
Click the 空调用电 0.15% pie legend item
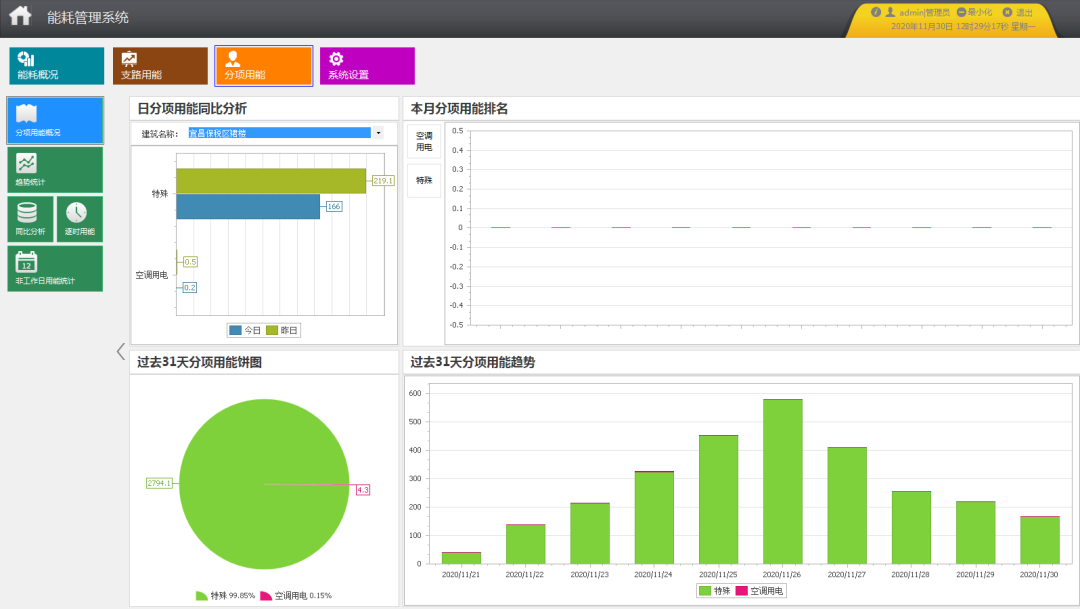click(x=296, y=596)
